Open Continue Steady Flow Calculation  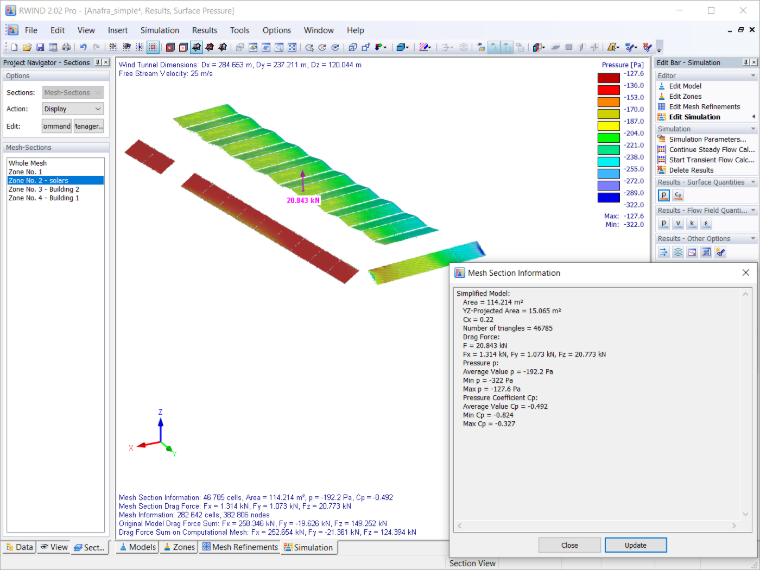pyautogui.click(x=706, y=149)
